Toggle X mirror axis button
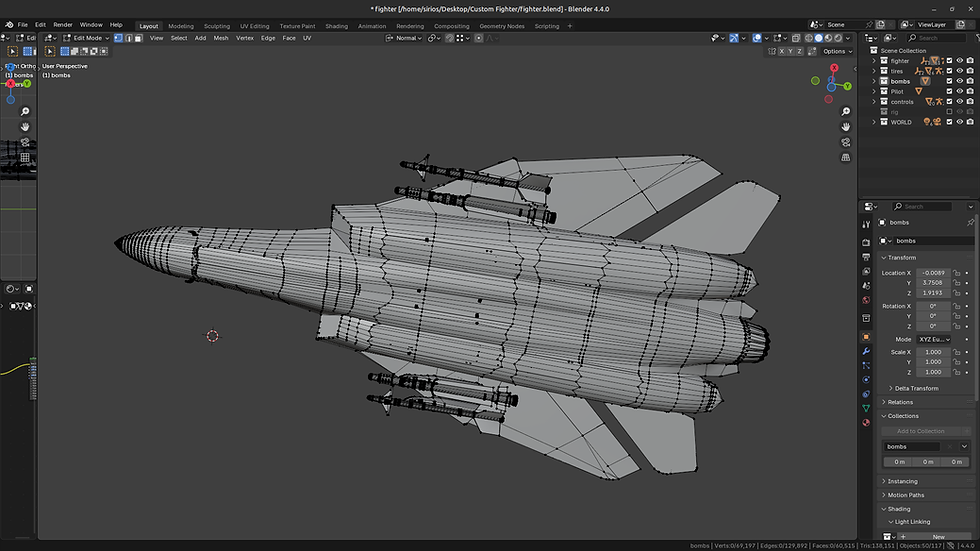Screen dimensions: 980x551 (781, 51)
